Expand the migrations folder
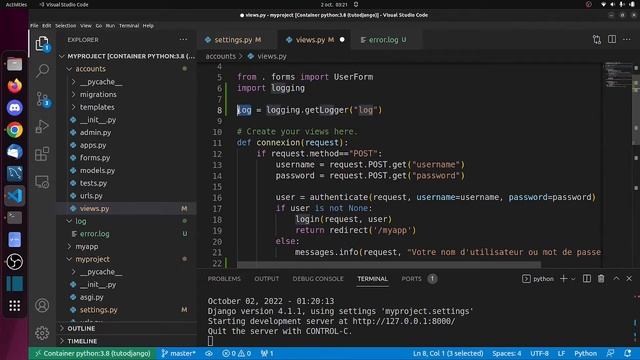This screenshot has width=640, height=360. click(73, 94)
